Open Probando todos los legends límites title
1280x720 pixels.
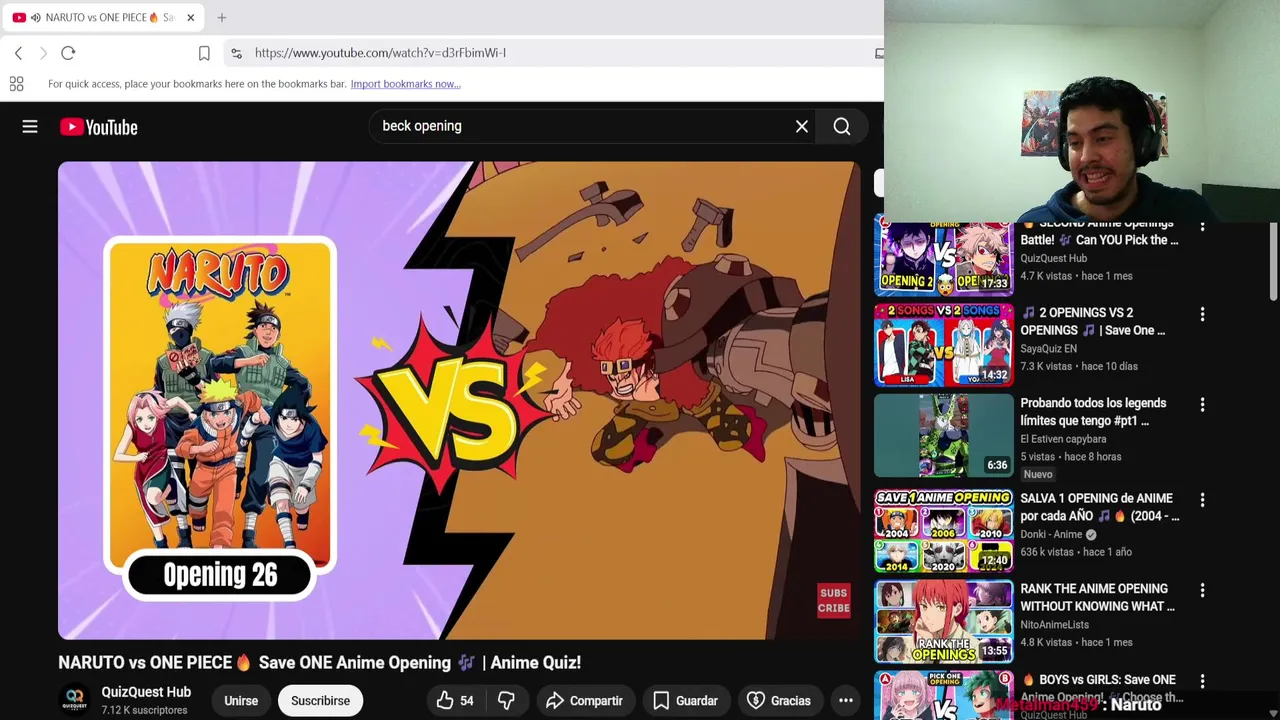point(1093,411)
